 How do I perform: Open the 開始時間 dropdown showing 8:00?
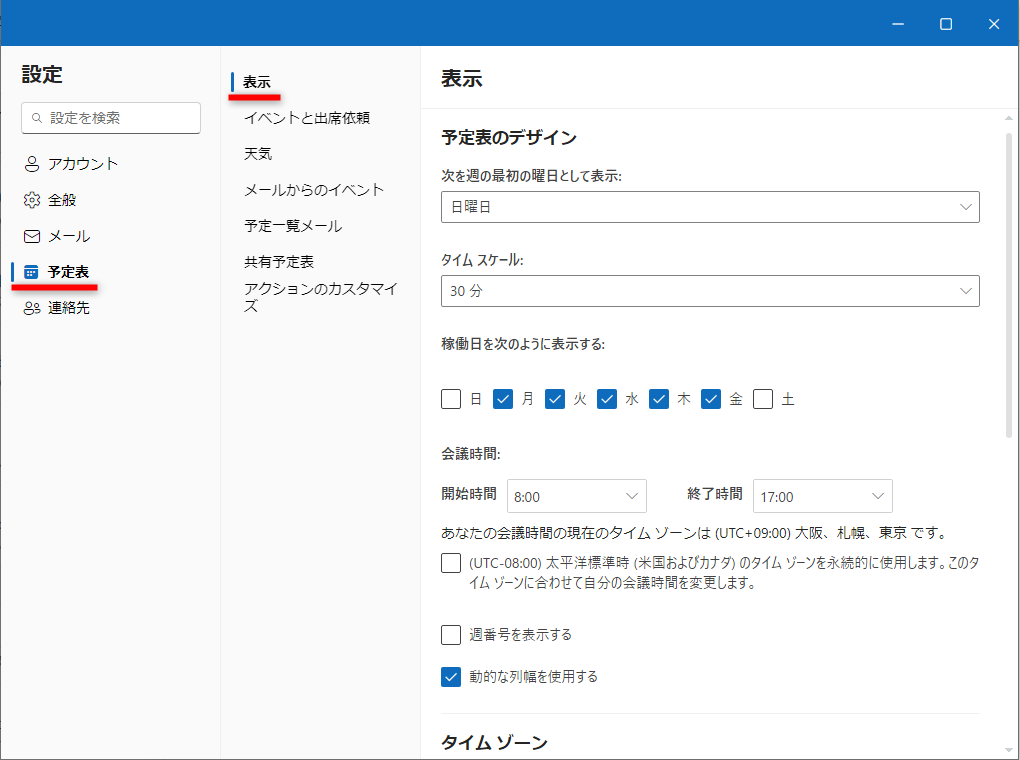(x=577, y=495)
